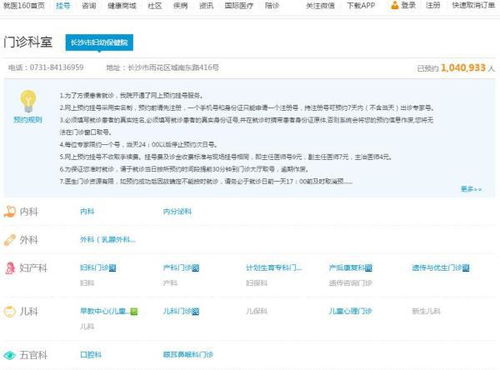Click the gray 妇科 sub-department text
The height and width of the screenshot is (370, 500).
(87, 283)
